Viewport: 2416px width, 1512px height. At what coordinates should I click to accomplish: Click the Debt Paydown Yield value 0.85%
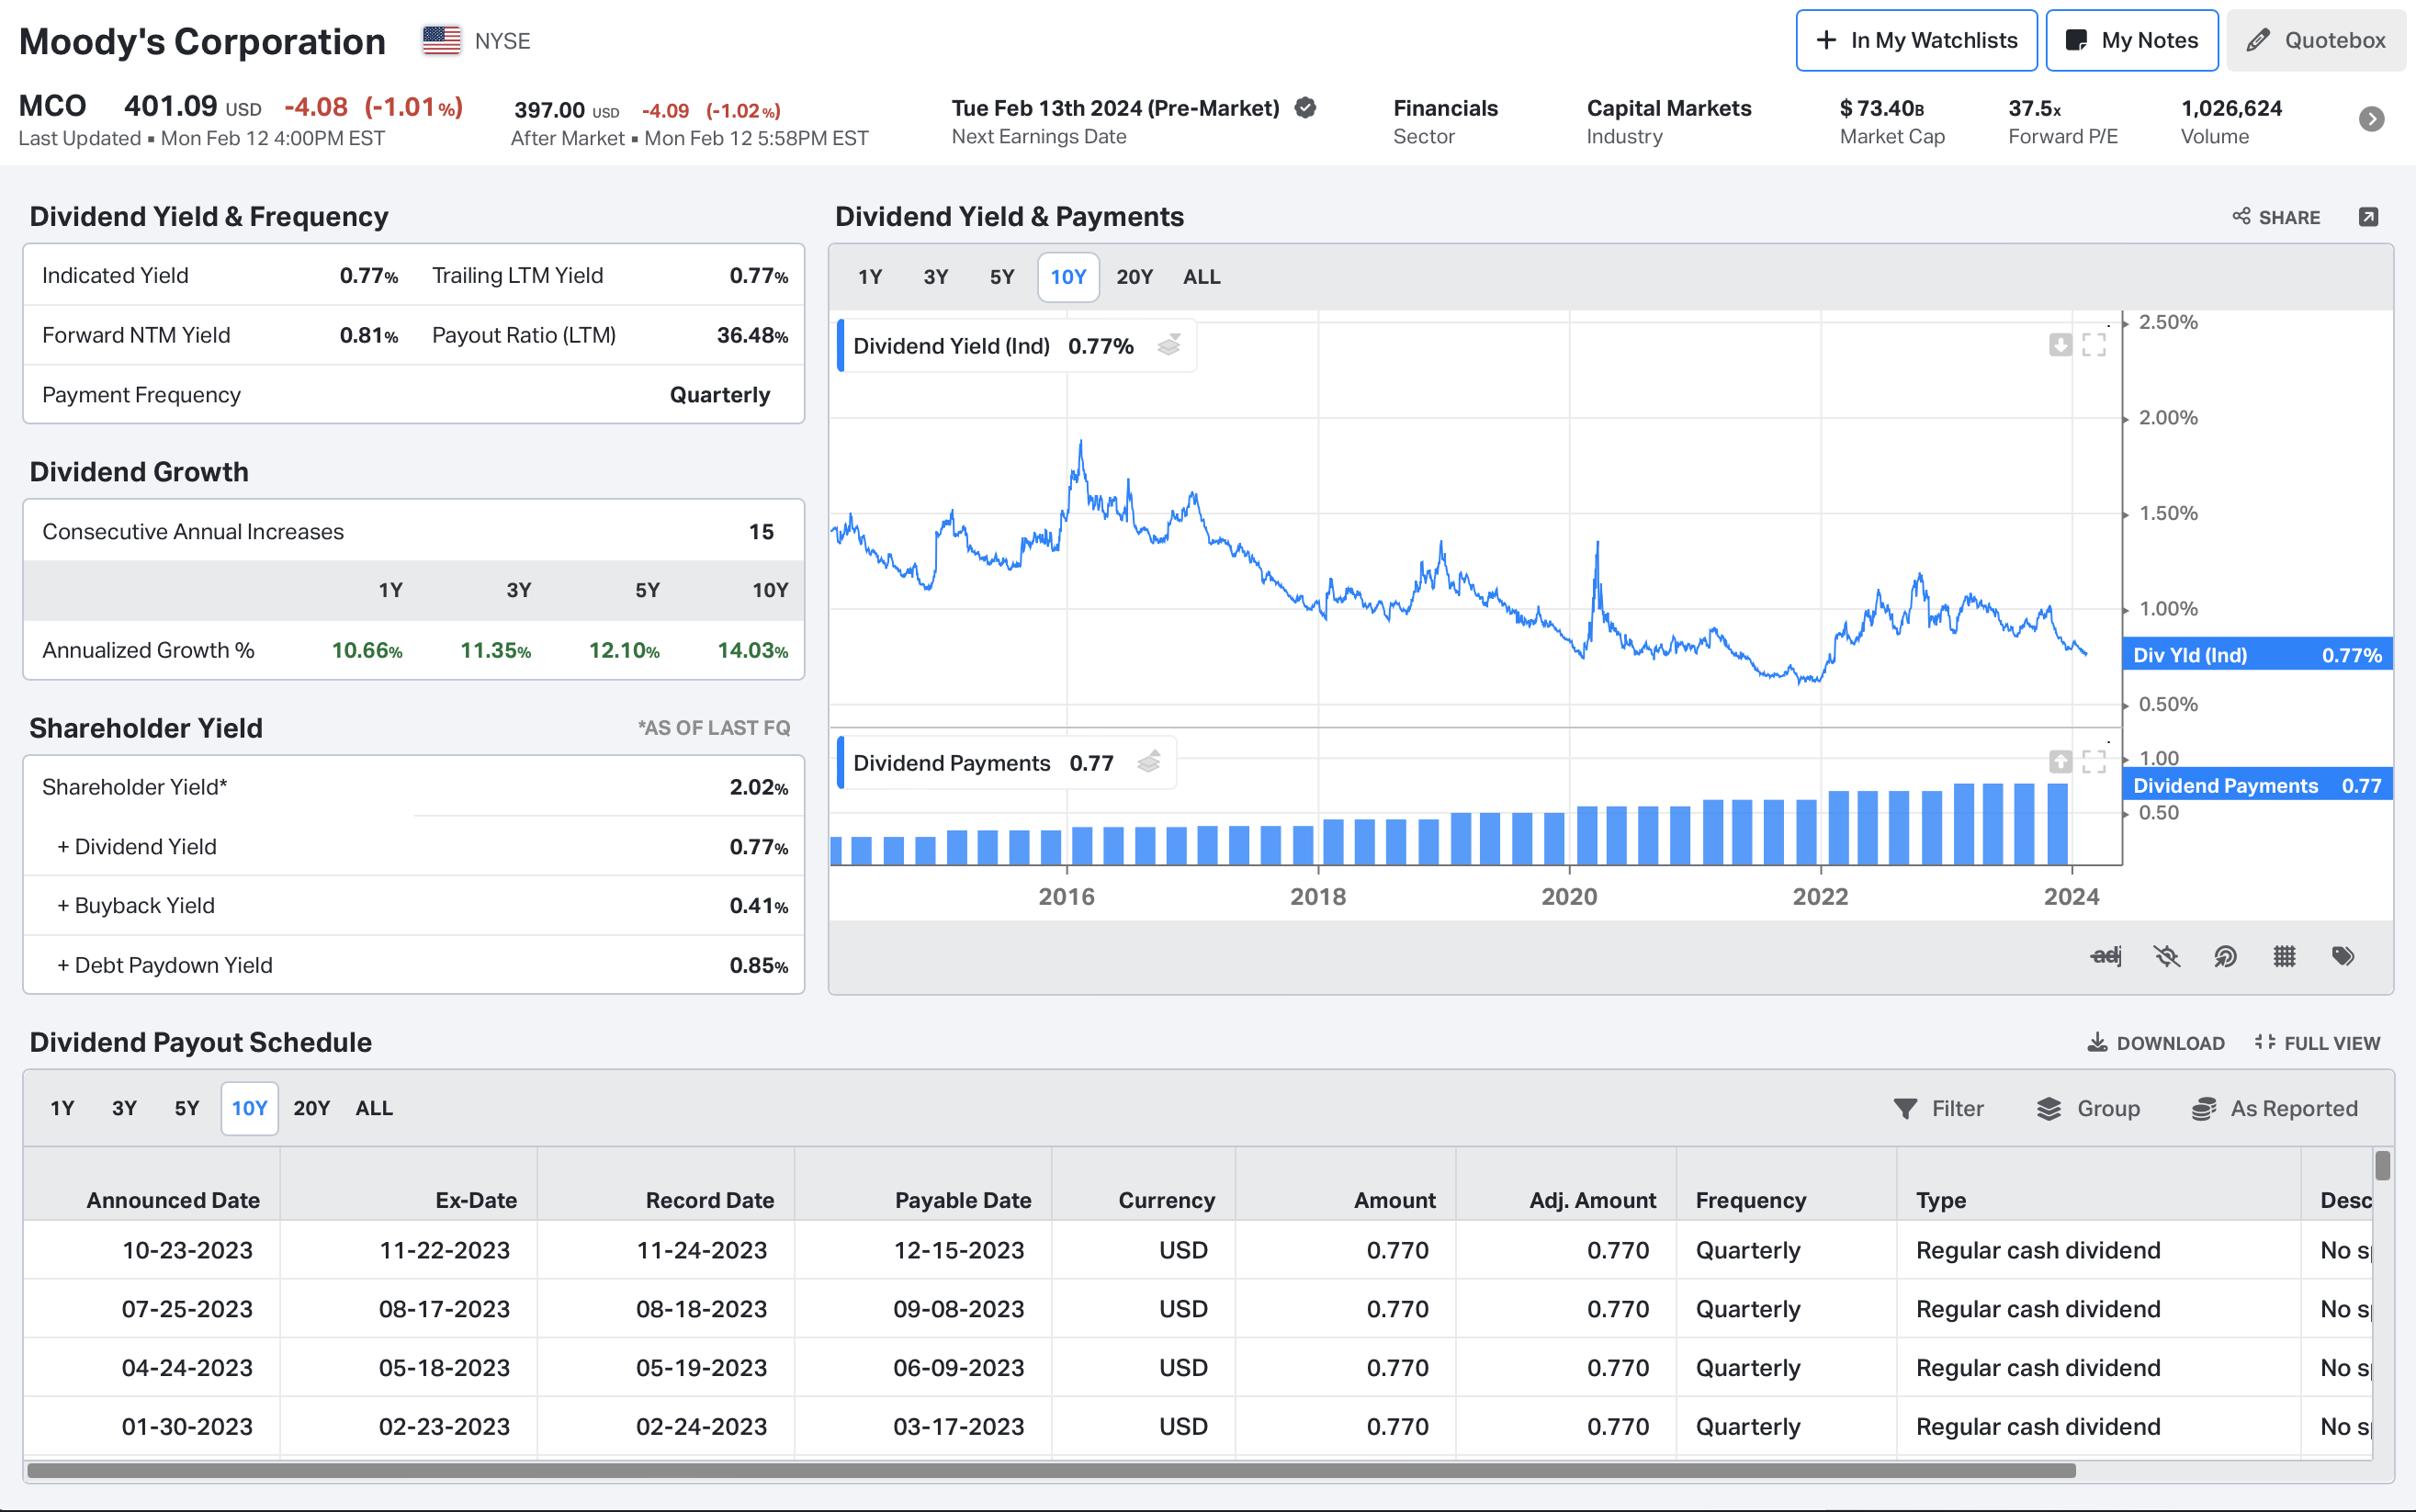758,965
